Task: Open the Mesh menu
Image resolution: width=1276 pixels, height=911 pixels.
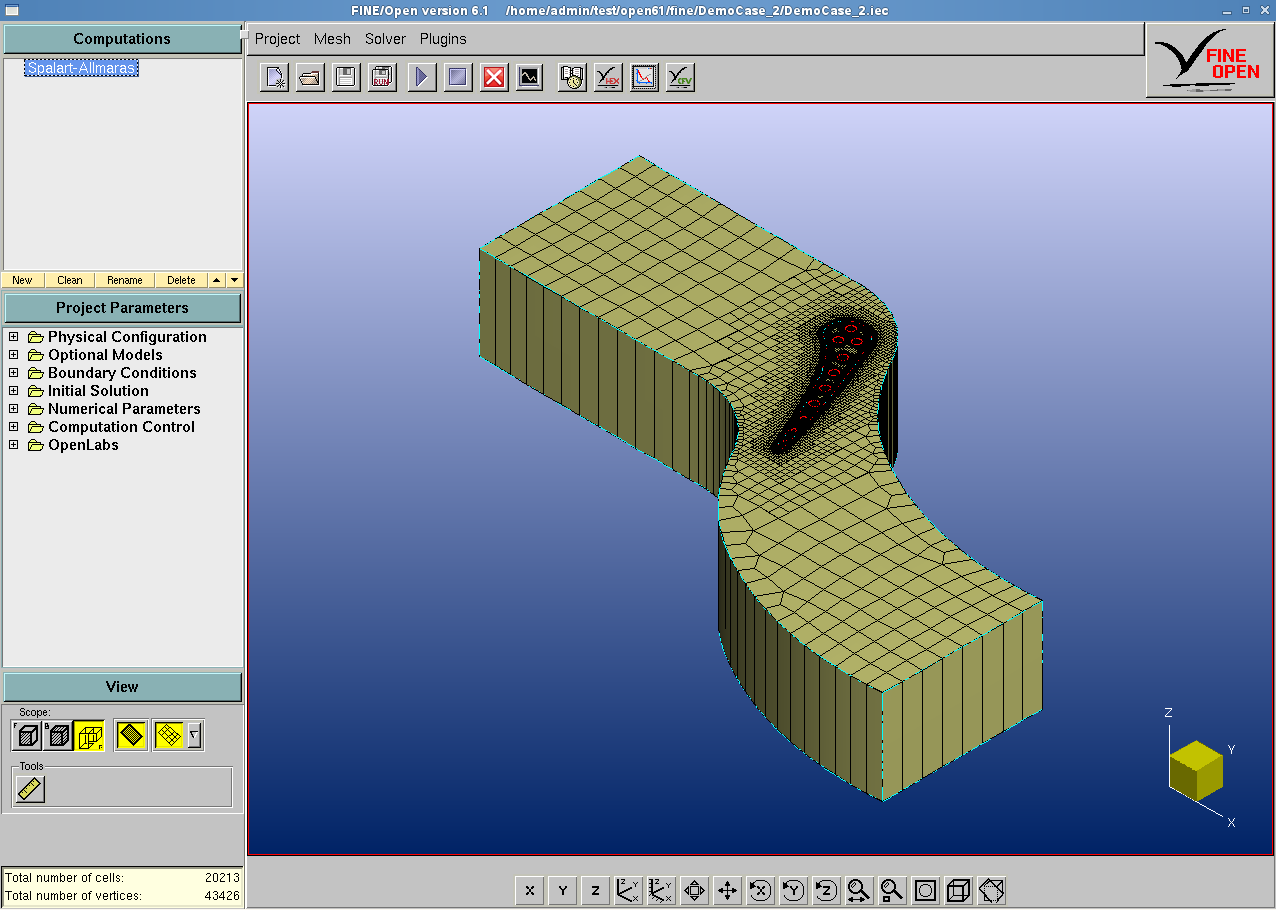Action: pos(332,39)
